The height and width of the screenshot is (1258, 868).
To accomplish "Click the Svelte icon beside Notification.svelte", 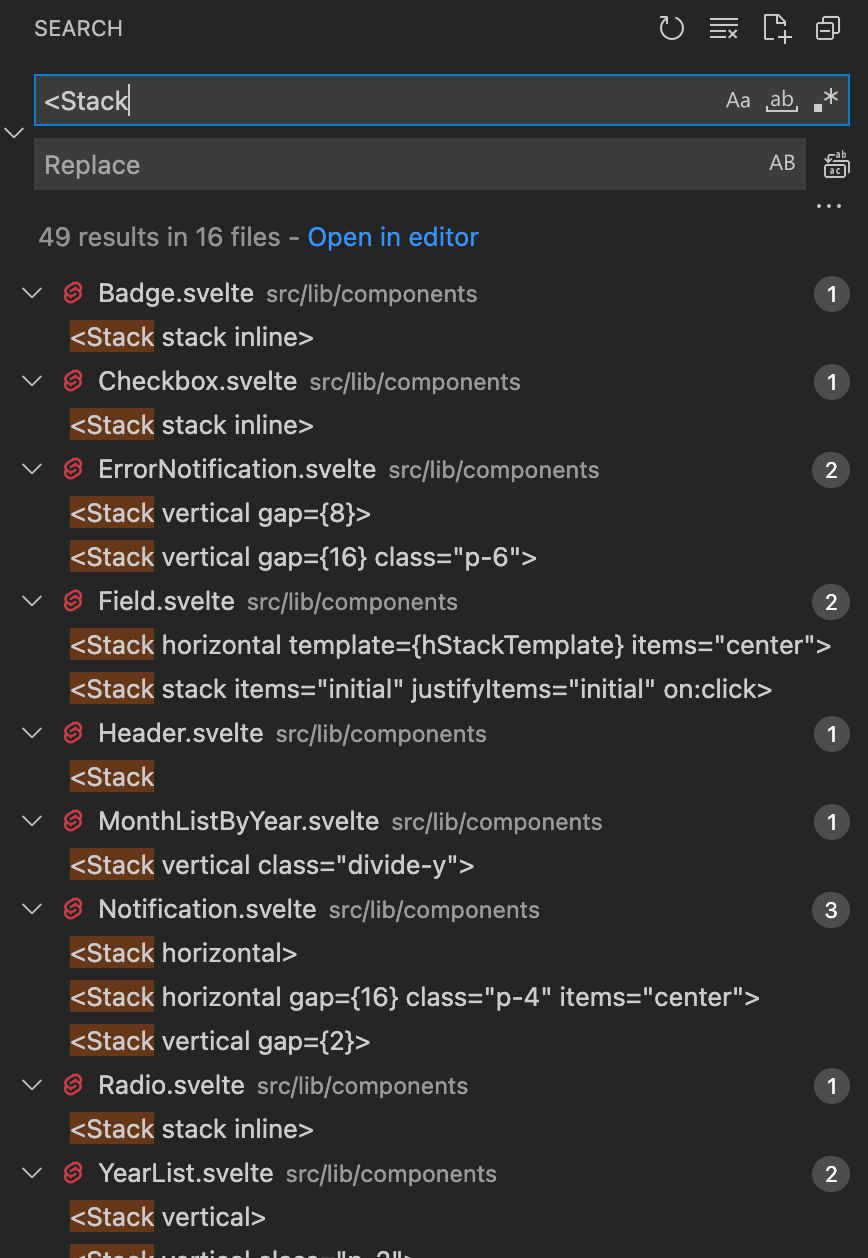I will coord(72,909).
